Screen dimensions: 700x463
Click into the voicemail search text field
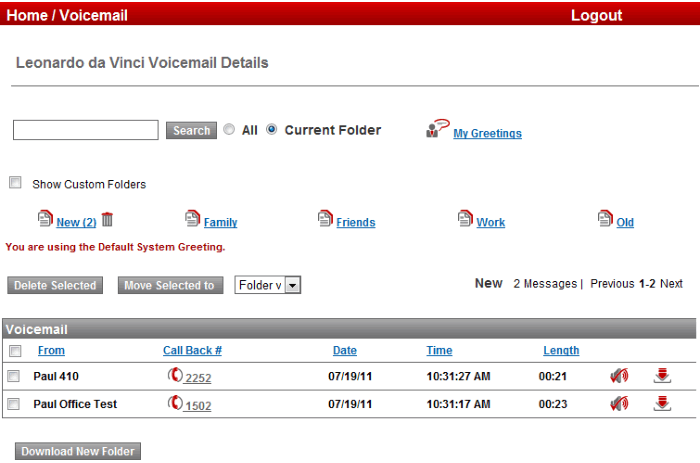tap(86, 130)
